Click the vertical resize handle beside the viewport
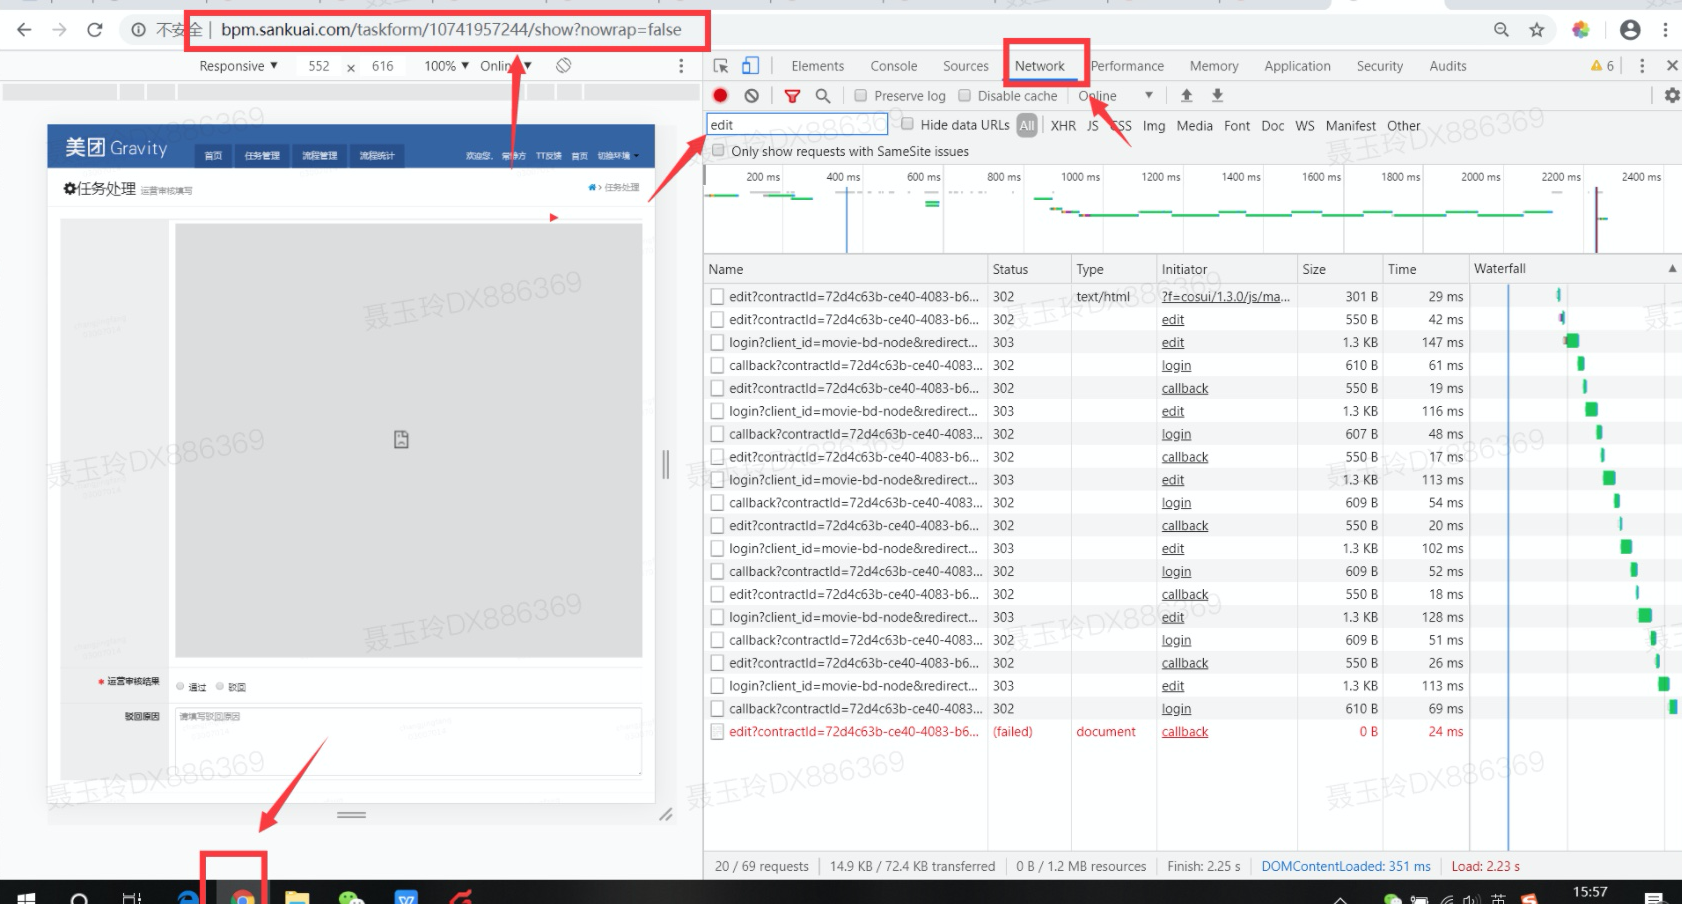The width and height of the screenshot is (1682, 904). 666,465
